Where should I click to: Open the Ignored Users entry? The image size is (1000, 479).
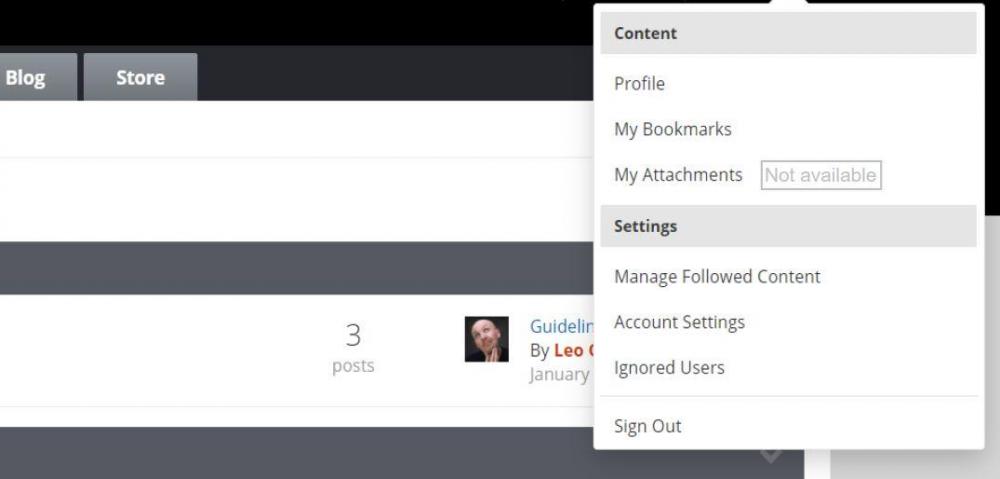(x=669, y=367)
